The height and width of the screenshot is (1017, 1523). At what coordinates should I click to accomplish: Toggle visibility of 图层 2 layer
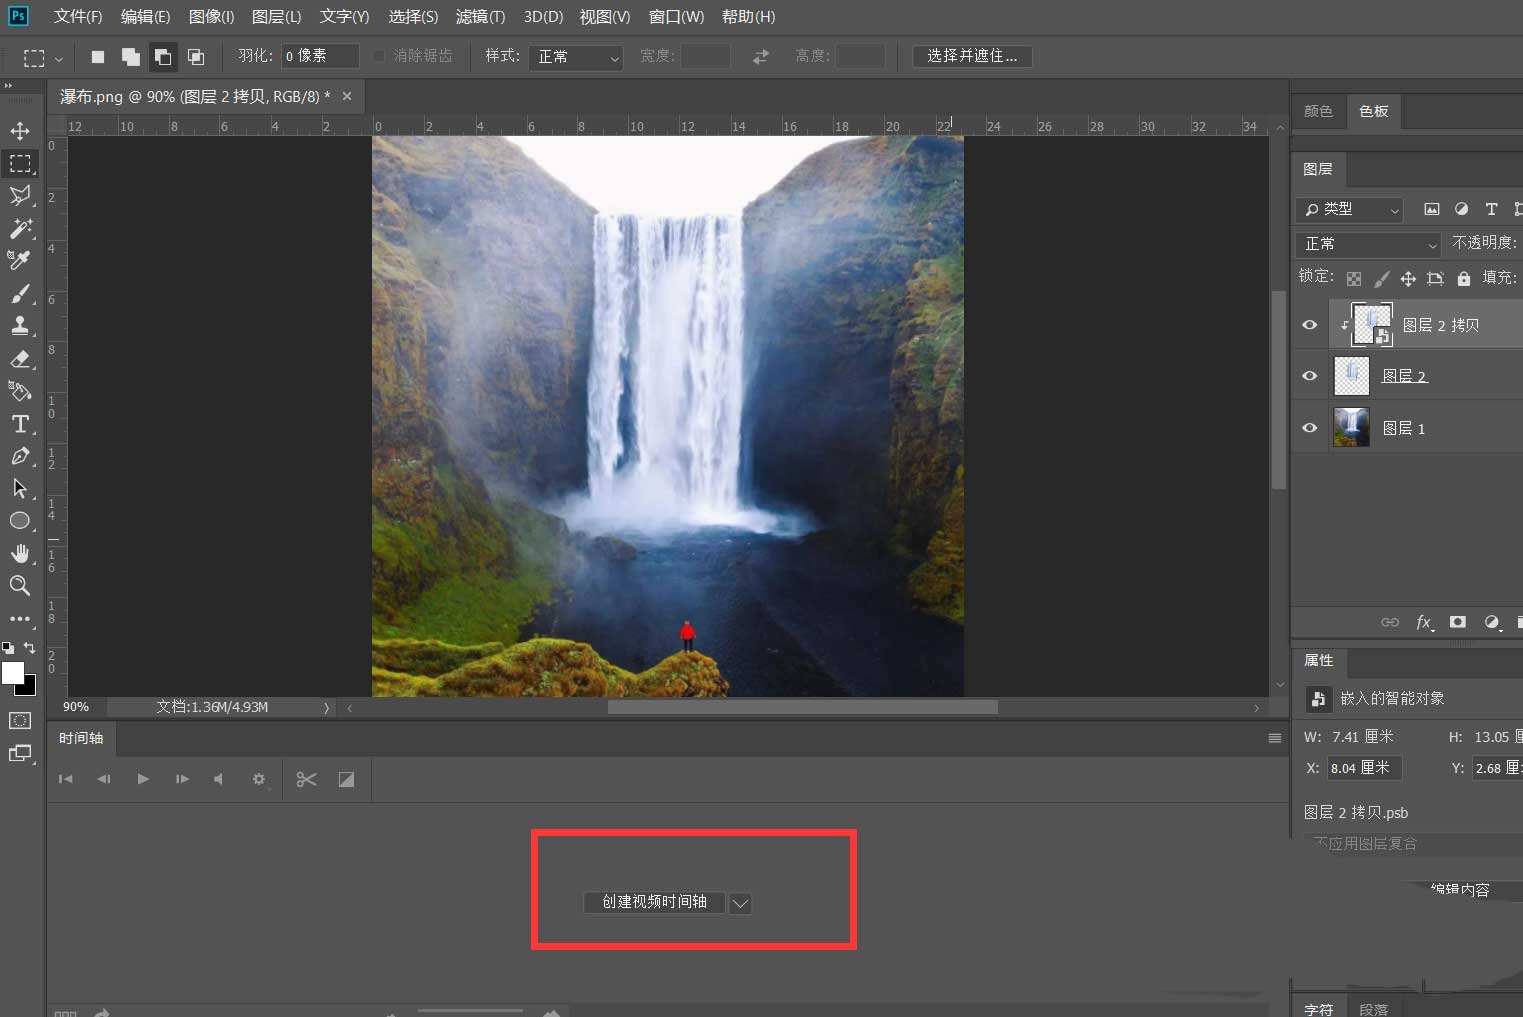point(1309,376)
